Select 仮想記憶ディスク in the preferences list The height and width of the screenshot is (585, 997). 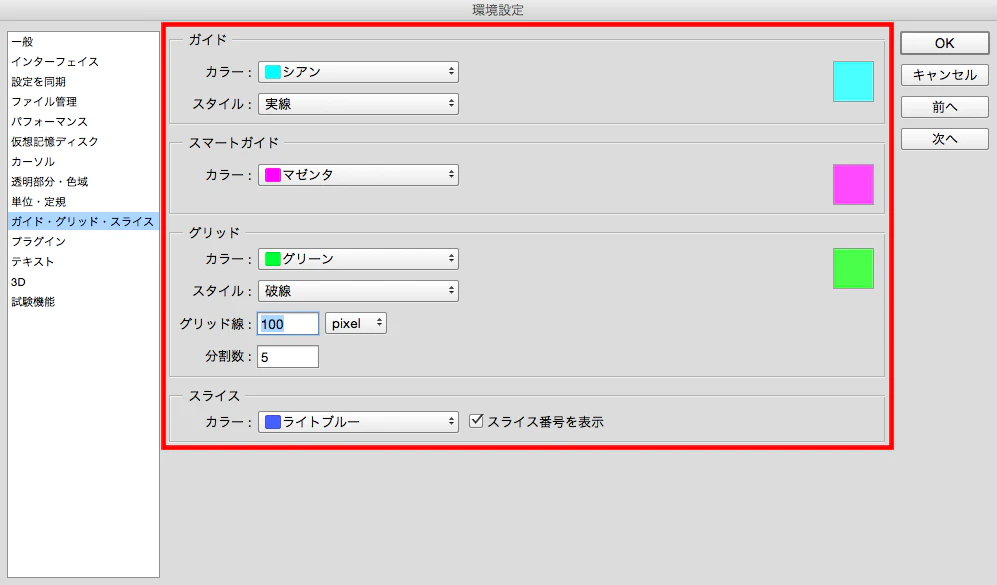pos(83,142)
